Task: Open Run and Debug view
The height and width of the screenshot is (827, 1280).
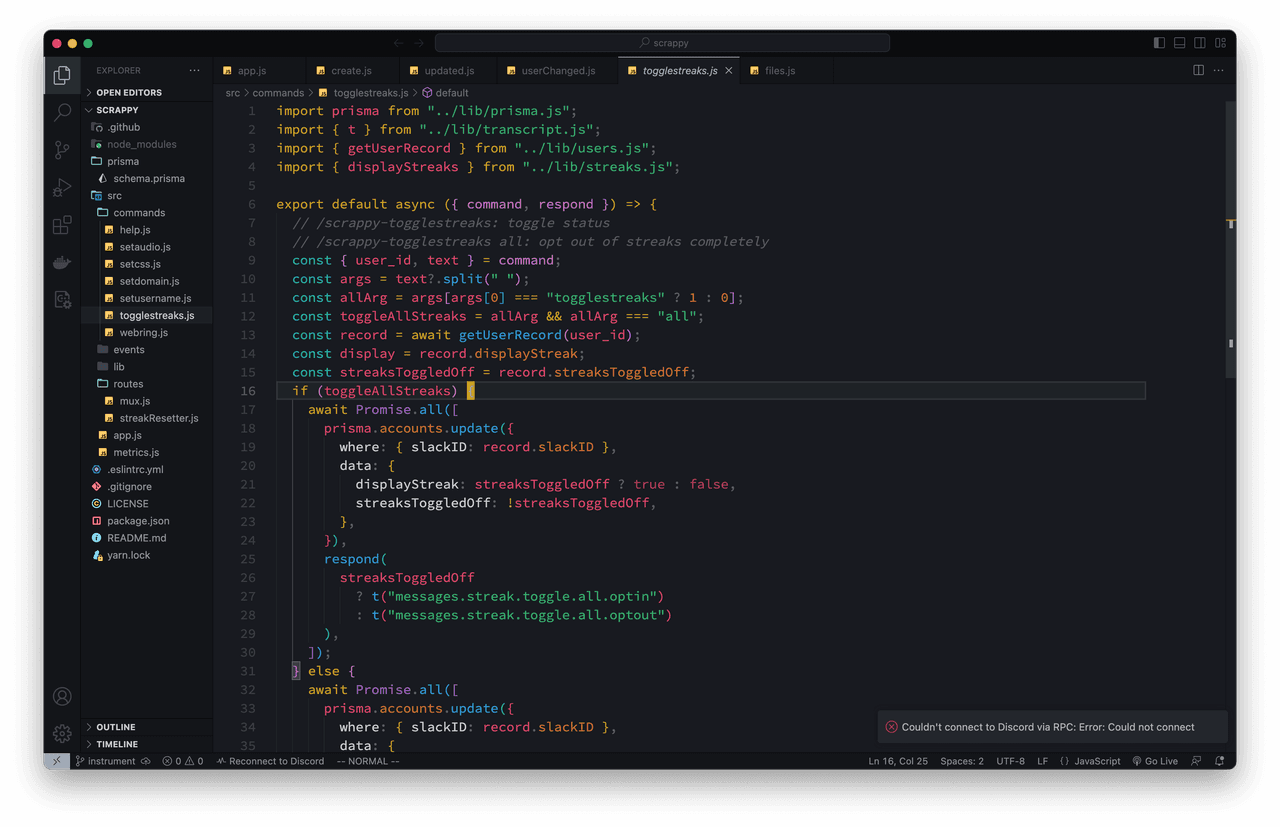Action: pos(62,187)
